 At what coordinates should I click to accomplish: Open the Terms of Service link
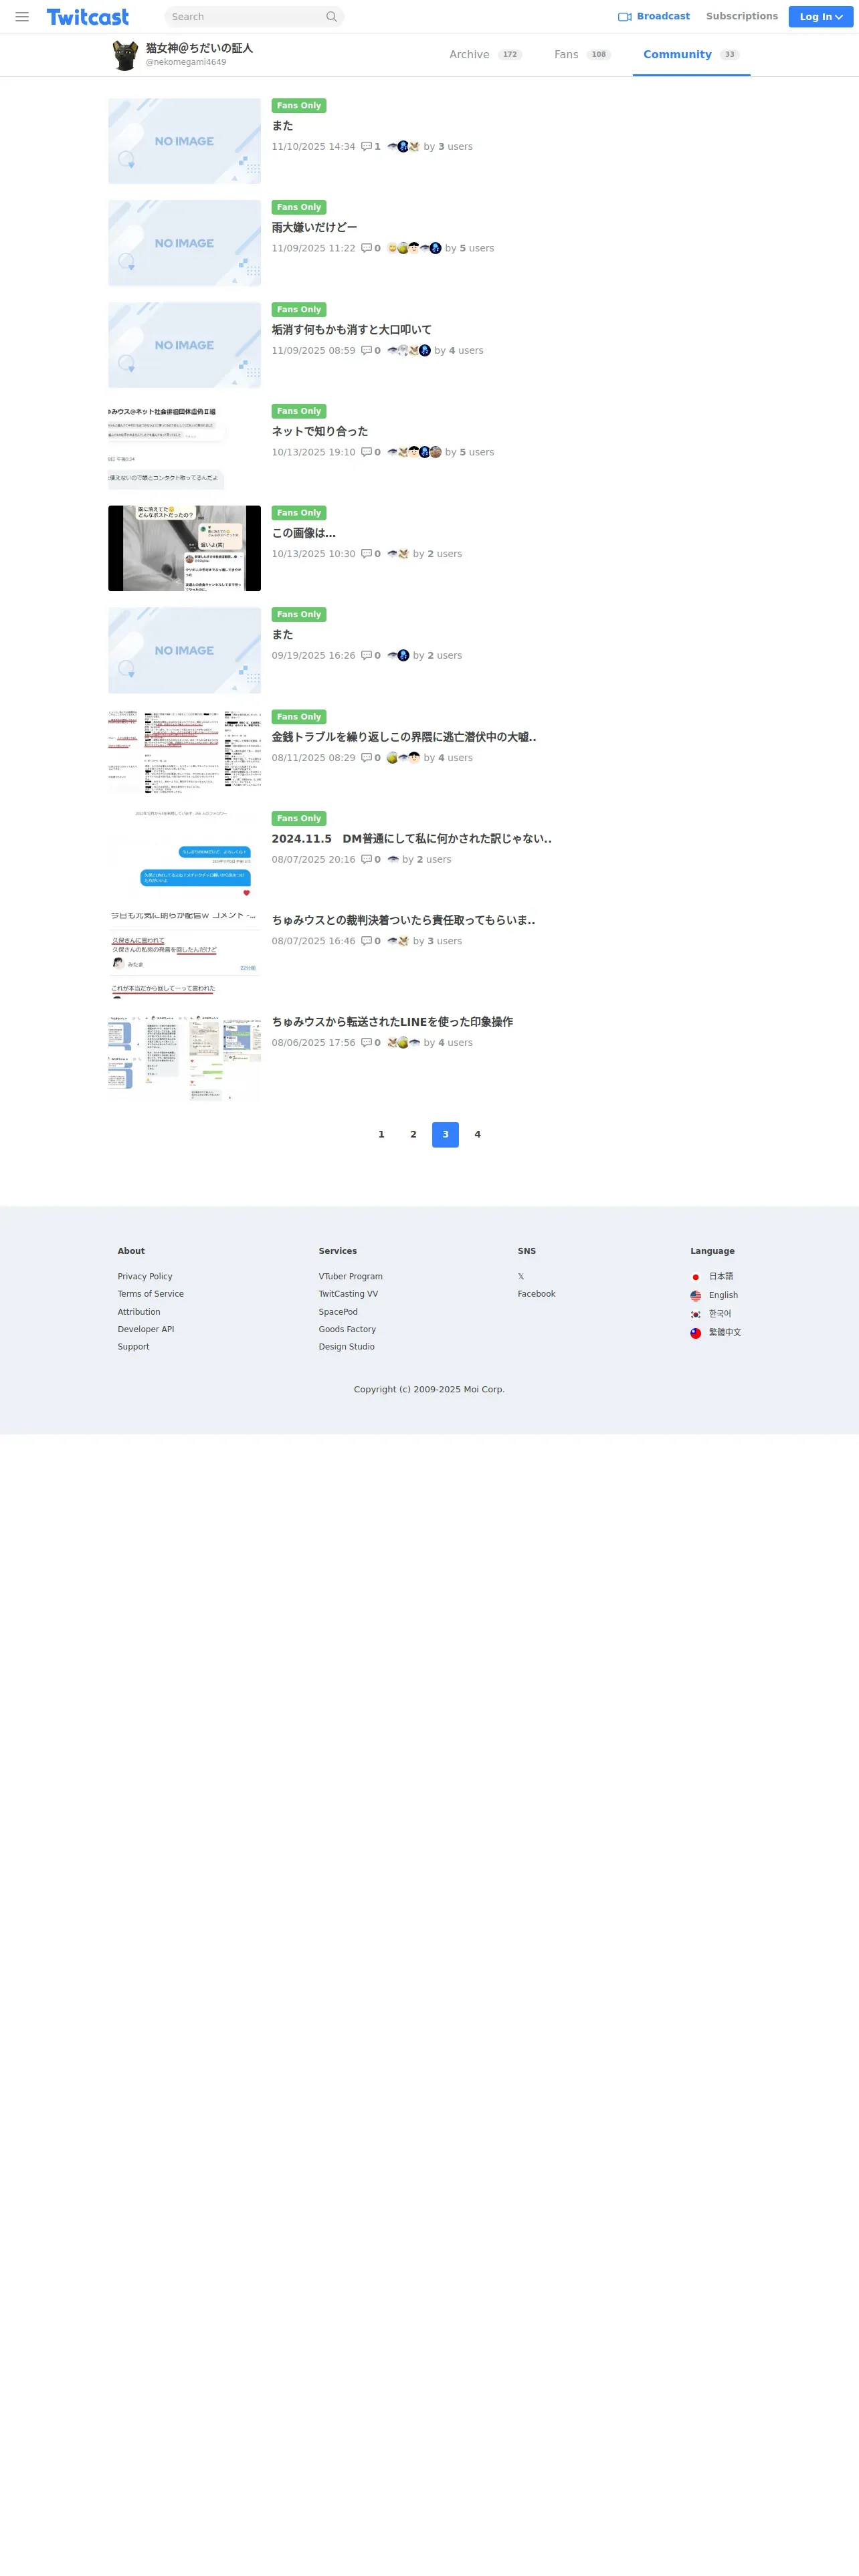pyautogui.click(x=151, y=1295)
